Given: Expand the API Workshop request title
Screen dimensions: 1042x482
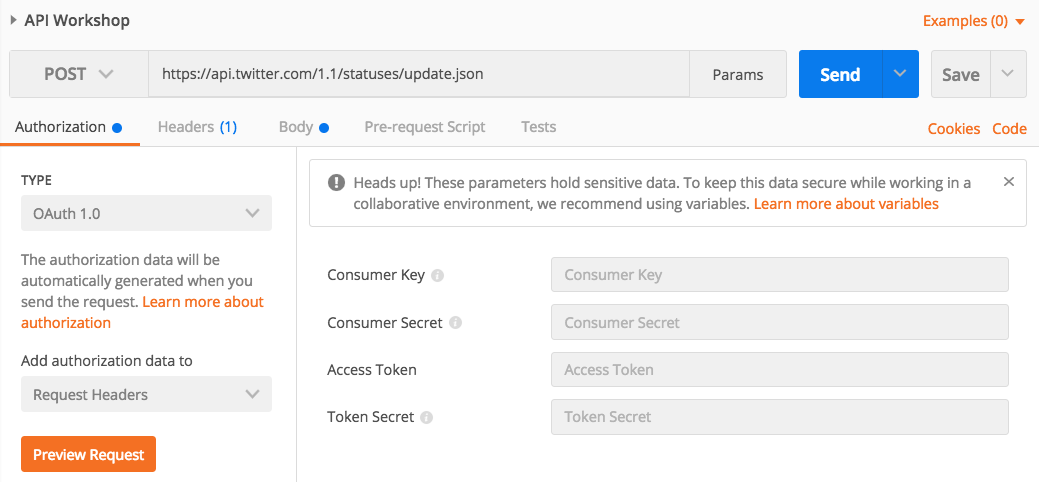Looking at the screenshot, I should [14, 19].
